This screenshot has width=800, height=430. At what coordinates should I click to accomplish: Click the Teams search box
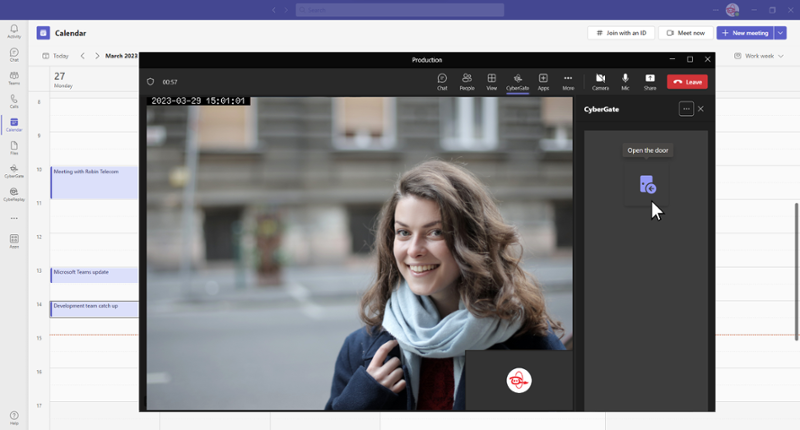tap(399, 10)
